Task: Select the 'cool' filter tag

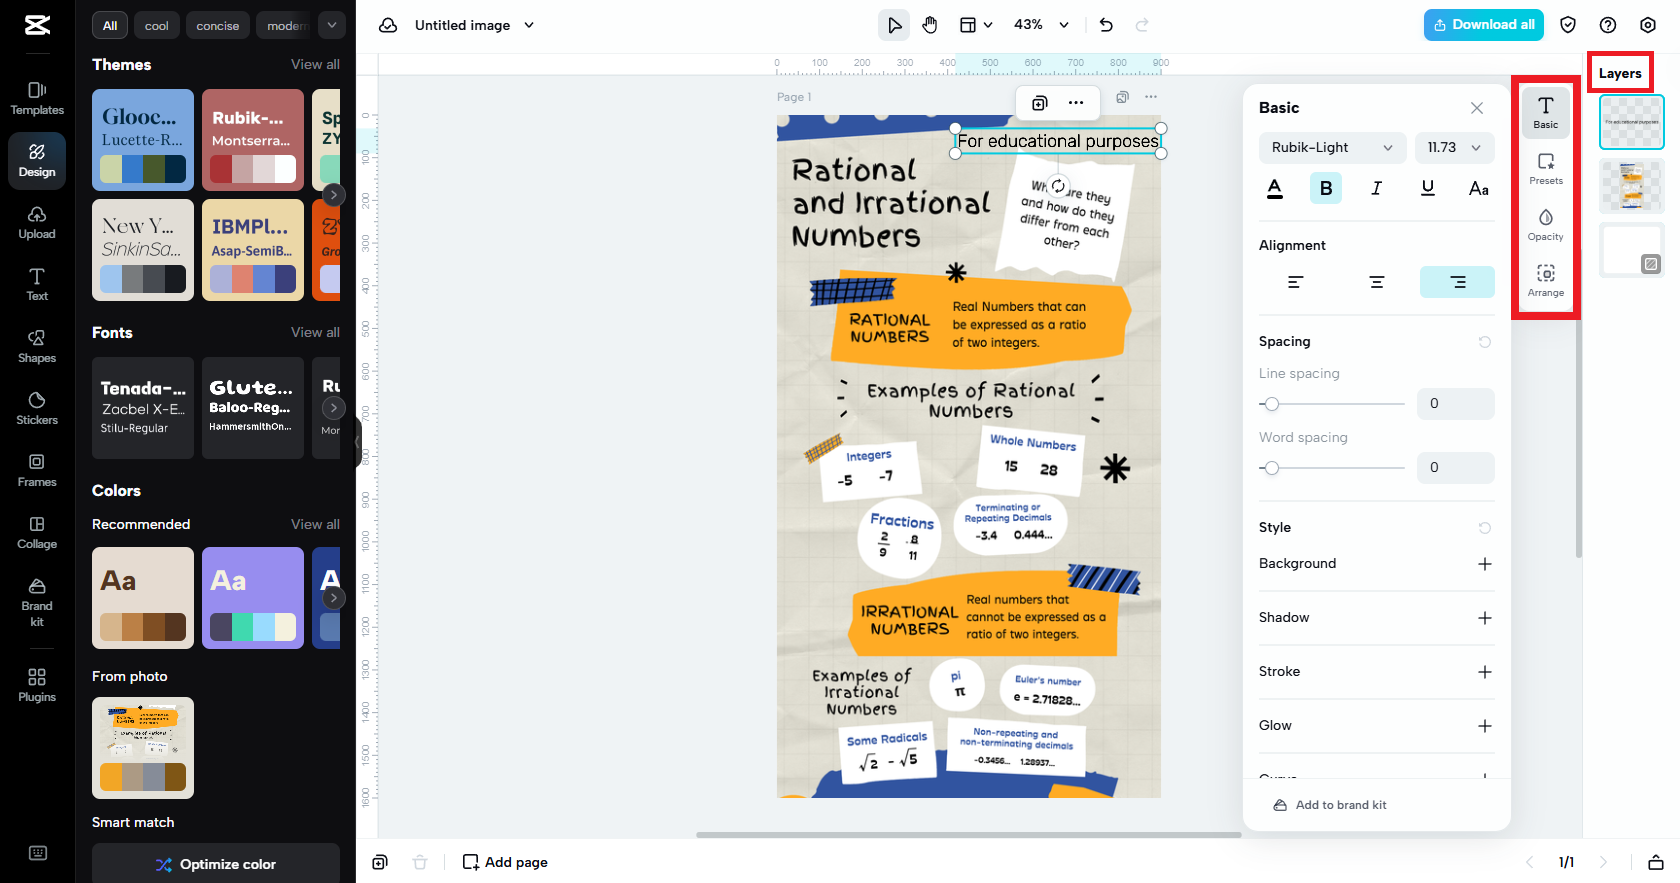Action: pos(156,25)
